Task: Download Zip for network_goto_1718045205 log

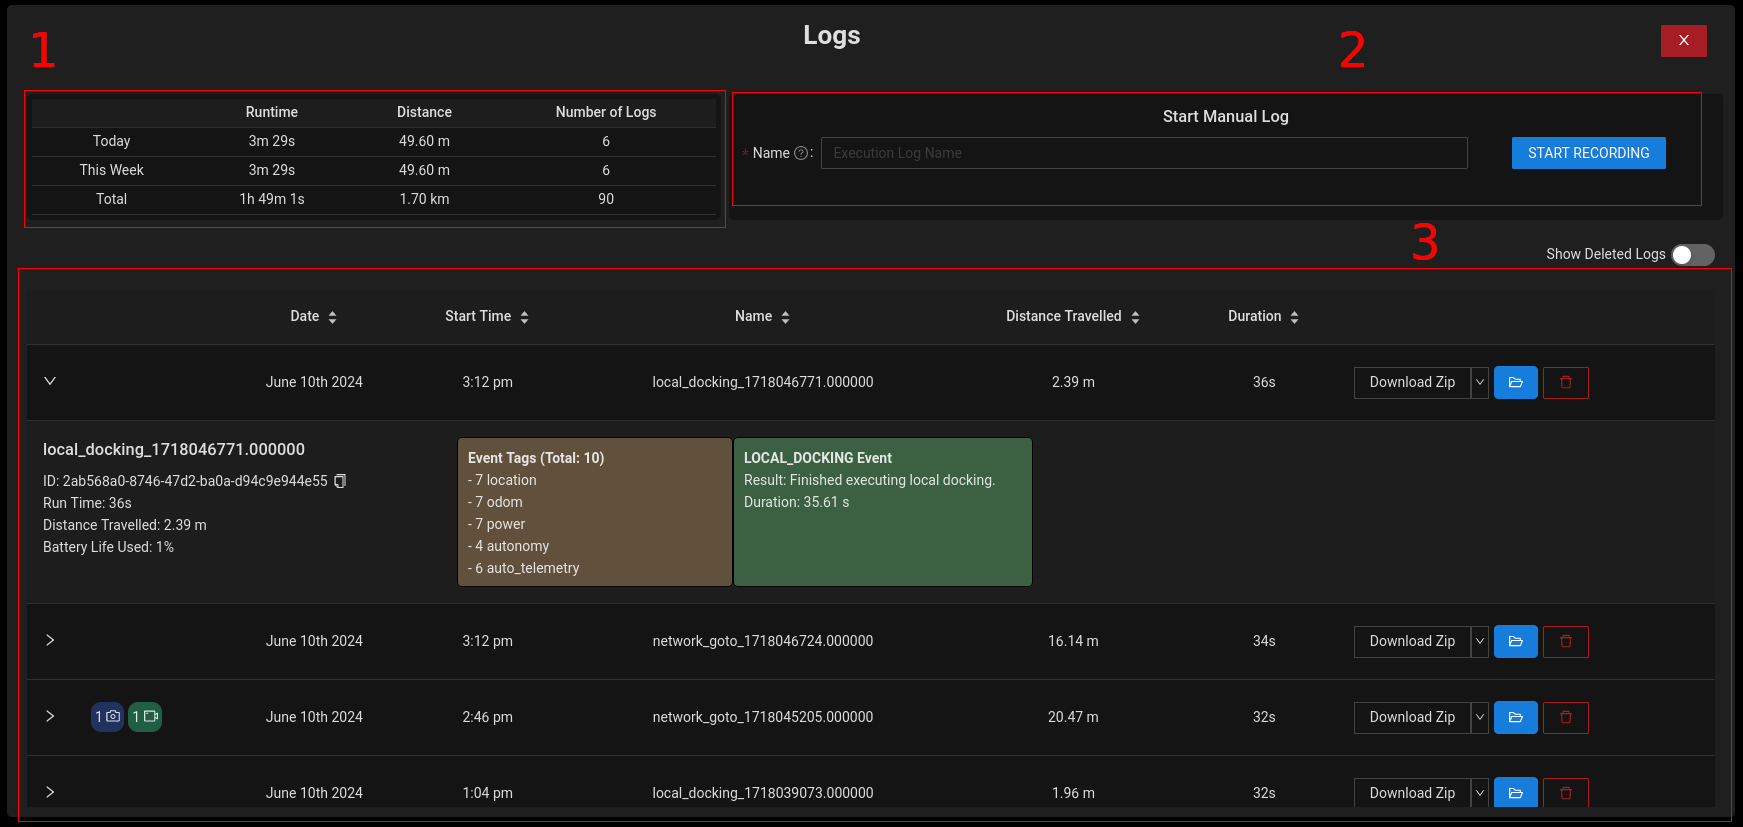Action: click(x=1411, y=718)
